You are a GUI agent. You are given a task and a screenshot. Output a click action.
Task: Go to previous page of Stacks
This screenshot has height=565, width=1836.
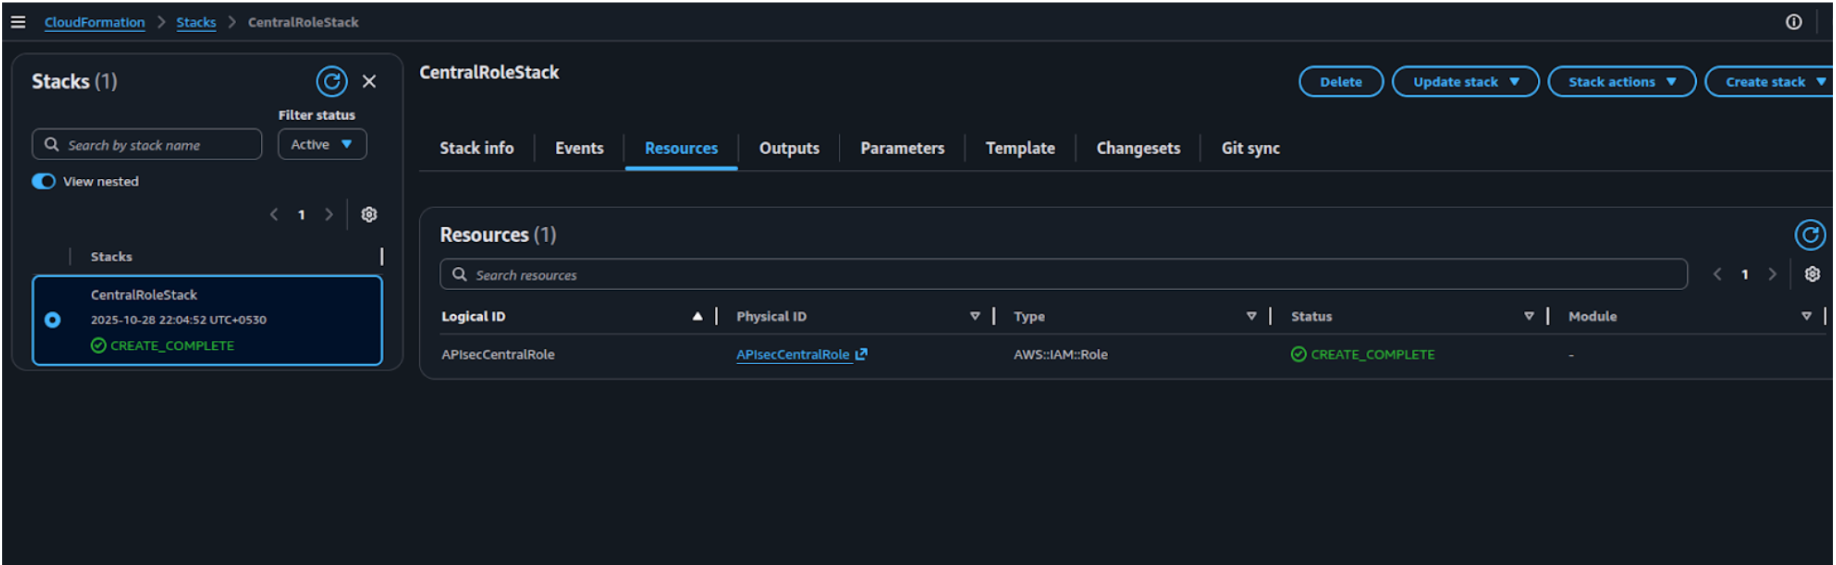[x=274, y=214]
